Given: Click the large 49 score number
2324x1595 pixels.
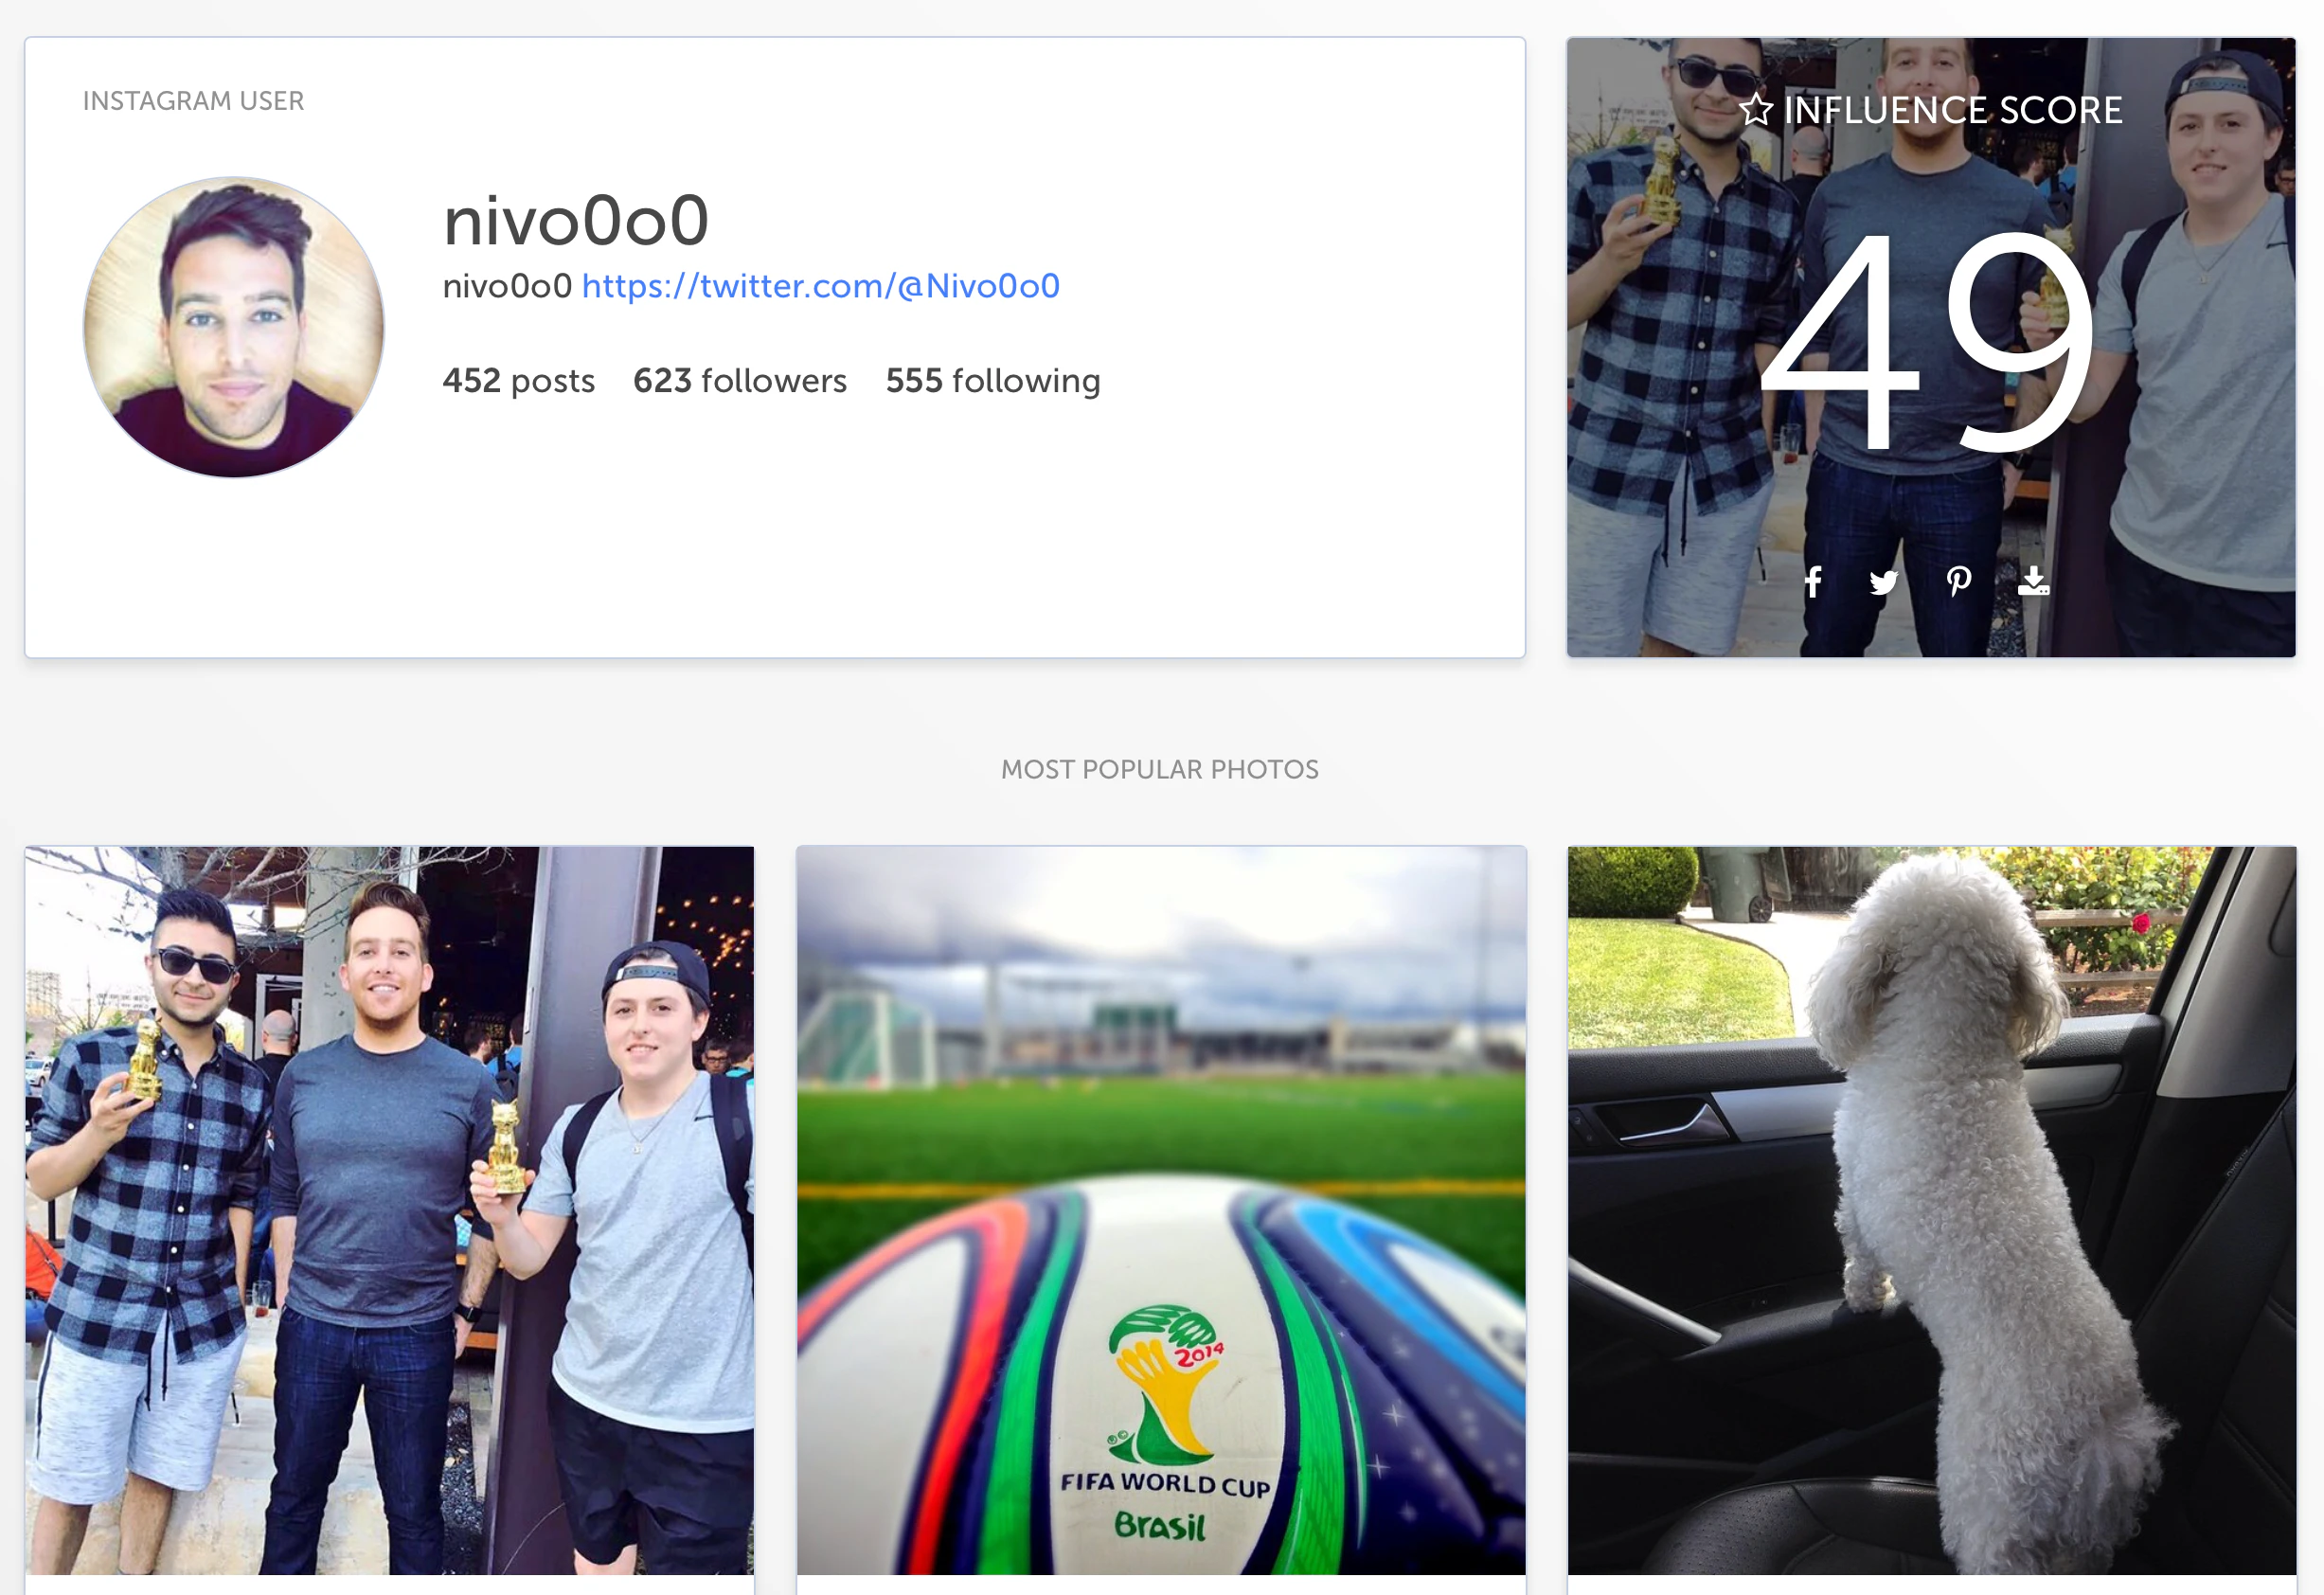Looking at the screenshot, I should (x=1926, y=340).
